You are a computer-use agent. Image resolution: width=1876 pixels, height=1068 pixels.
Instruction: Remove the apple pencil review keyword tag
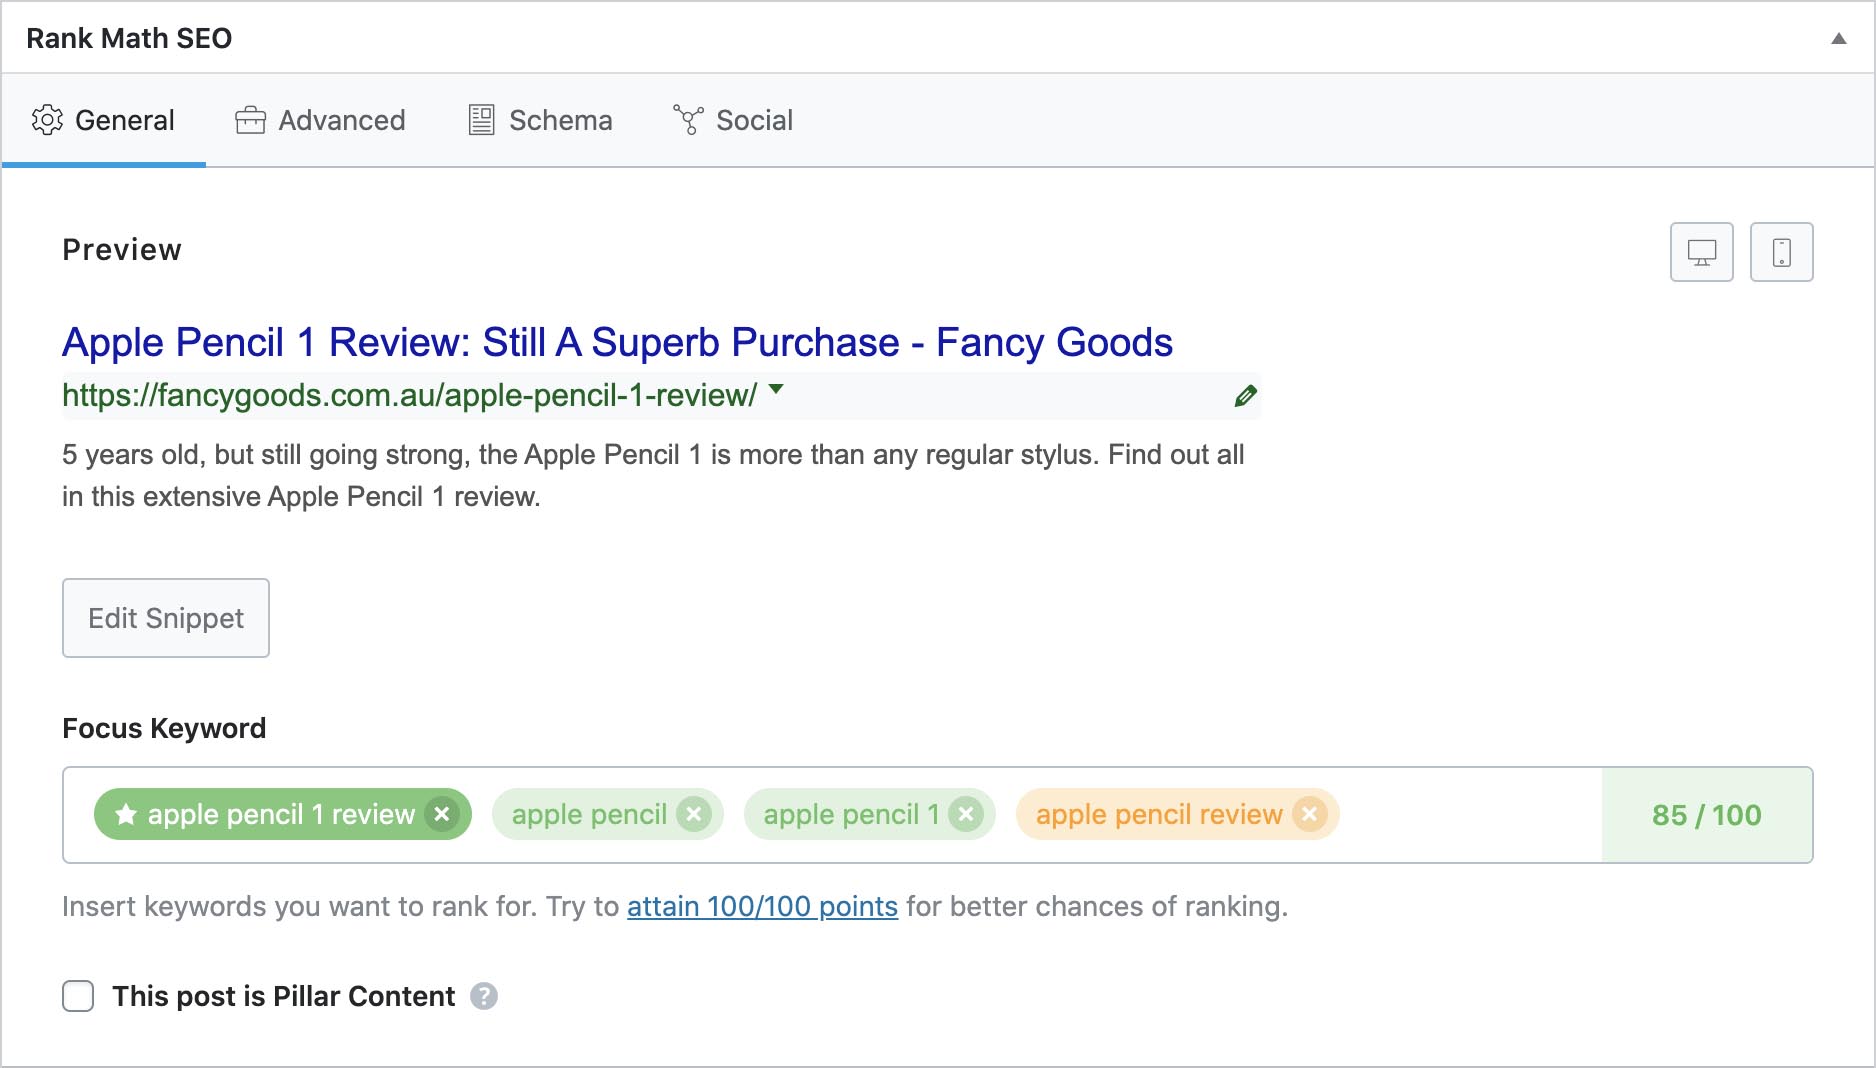[x=1309, y=814]
